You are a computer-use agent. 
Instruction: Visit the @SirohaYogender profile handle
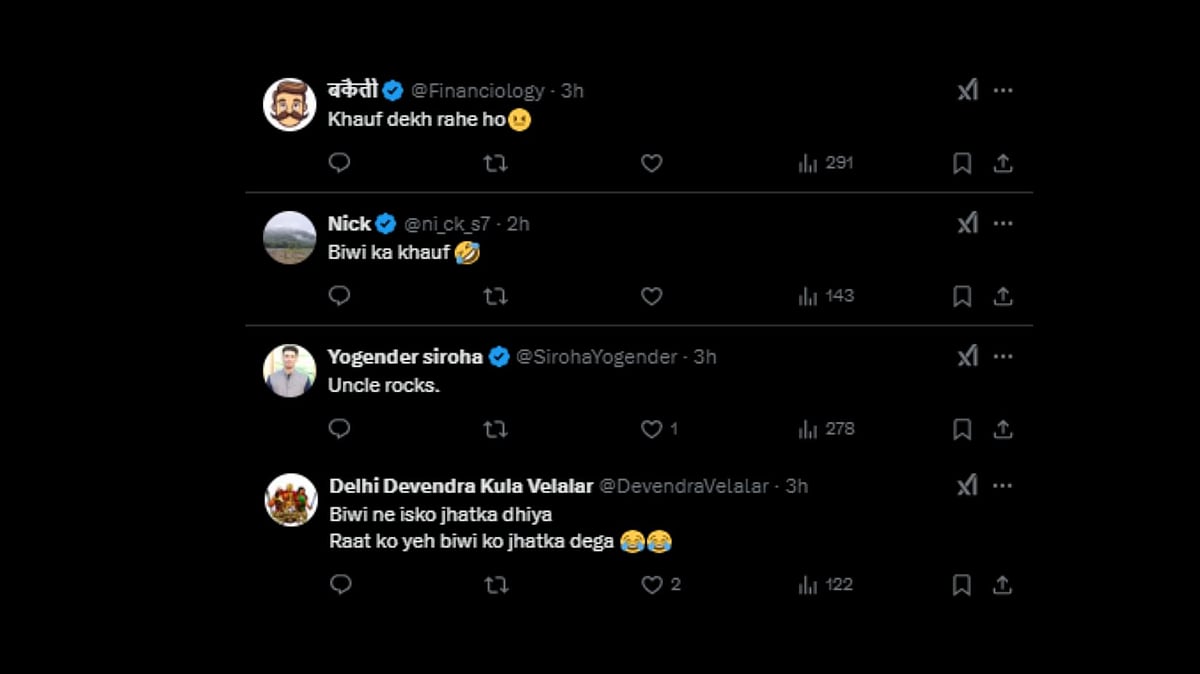click(597, 357)
